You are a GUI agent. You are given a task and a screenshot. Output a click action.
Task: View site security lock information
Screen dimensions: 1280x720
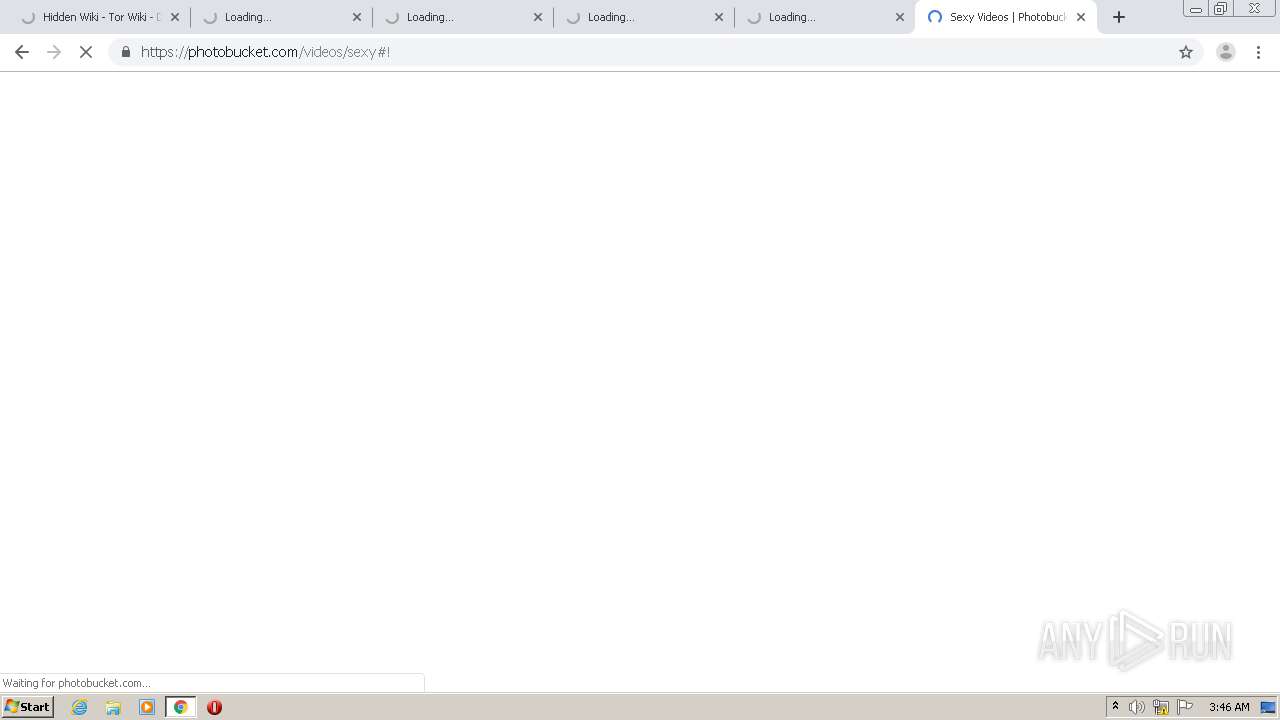(x=125, y=52)
